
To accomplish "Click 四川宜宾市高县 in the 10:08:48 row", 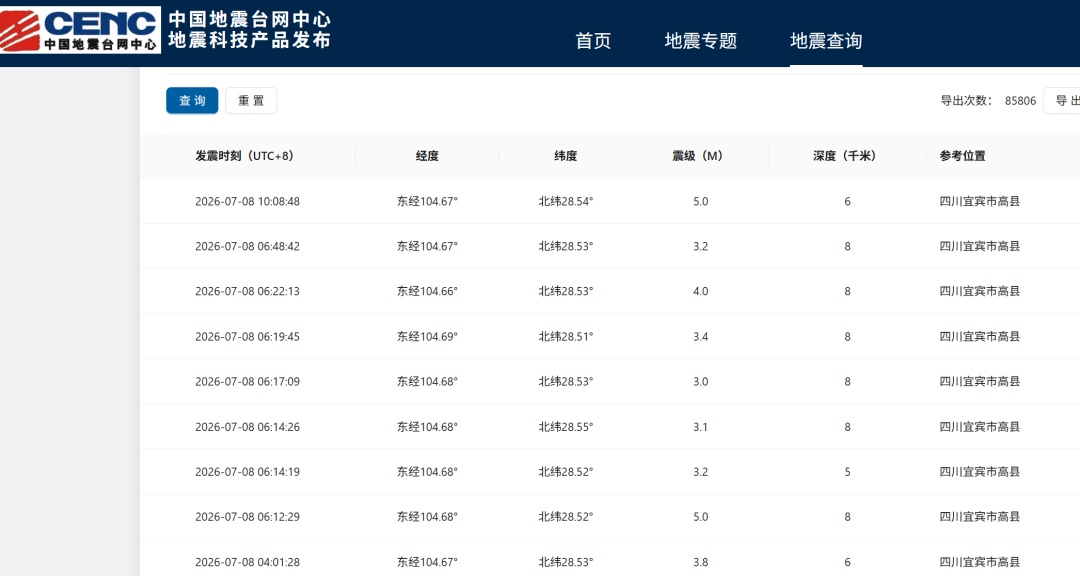I will point(979,201).
